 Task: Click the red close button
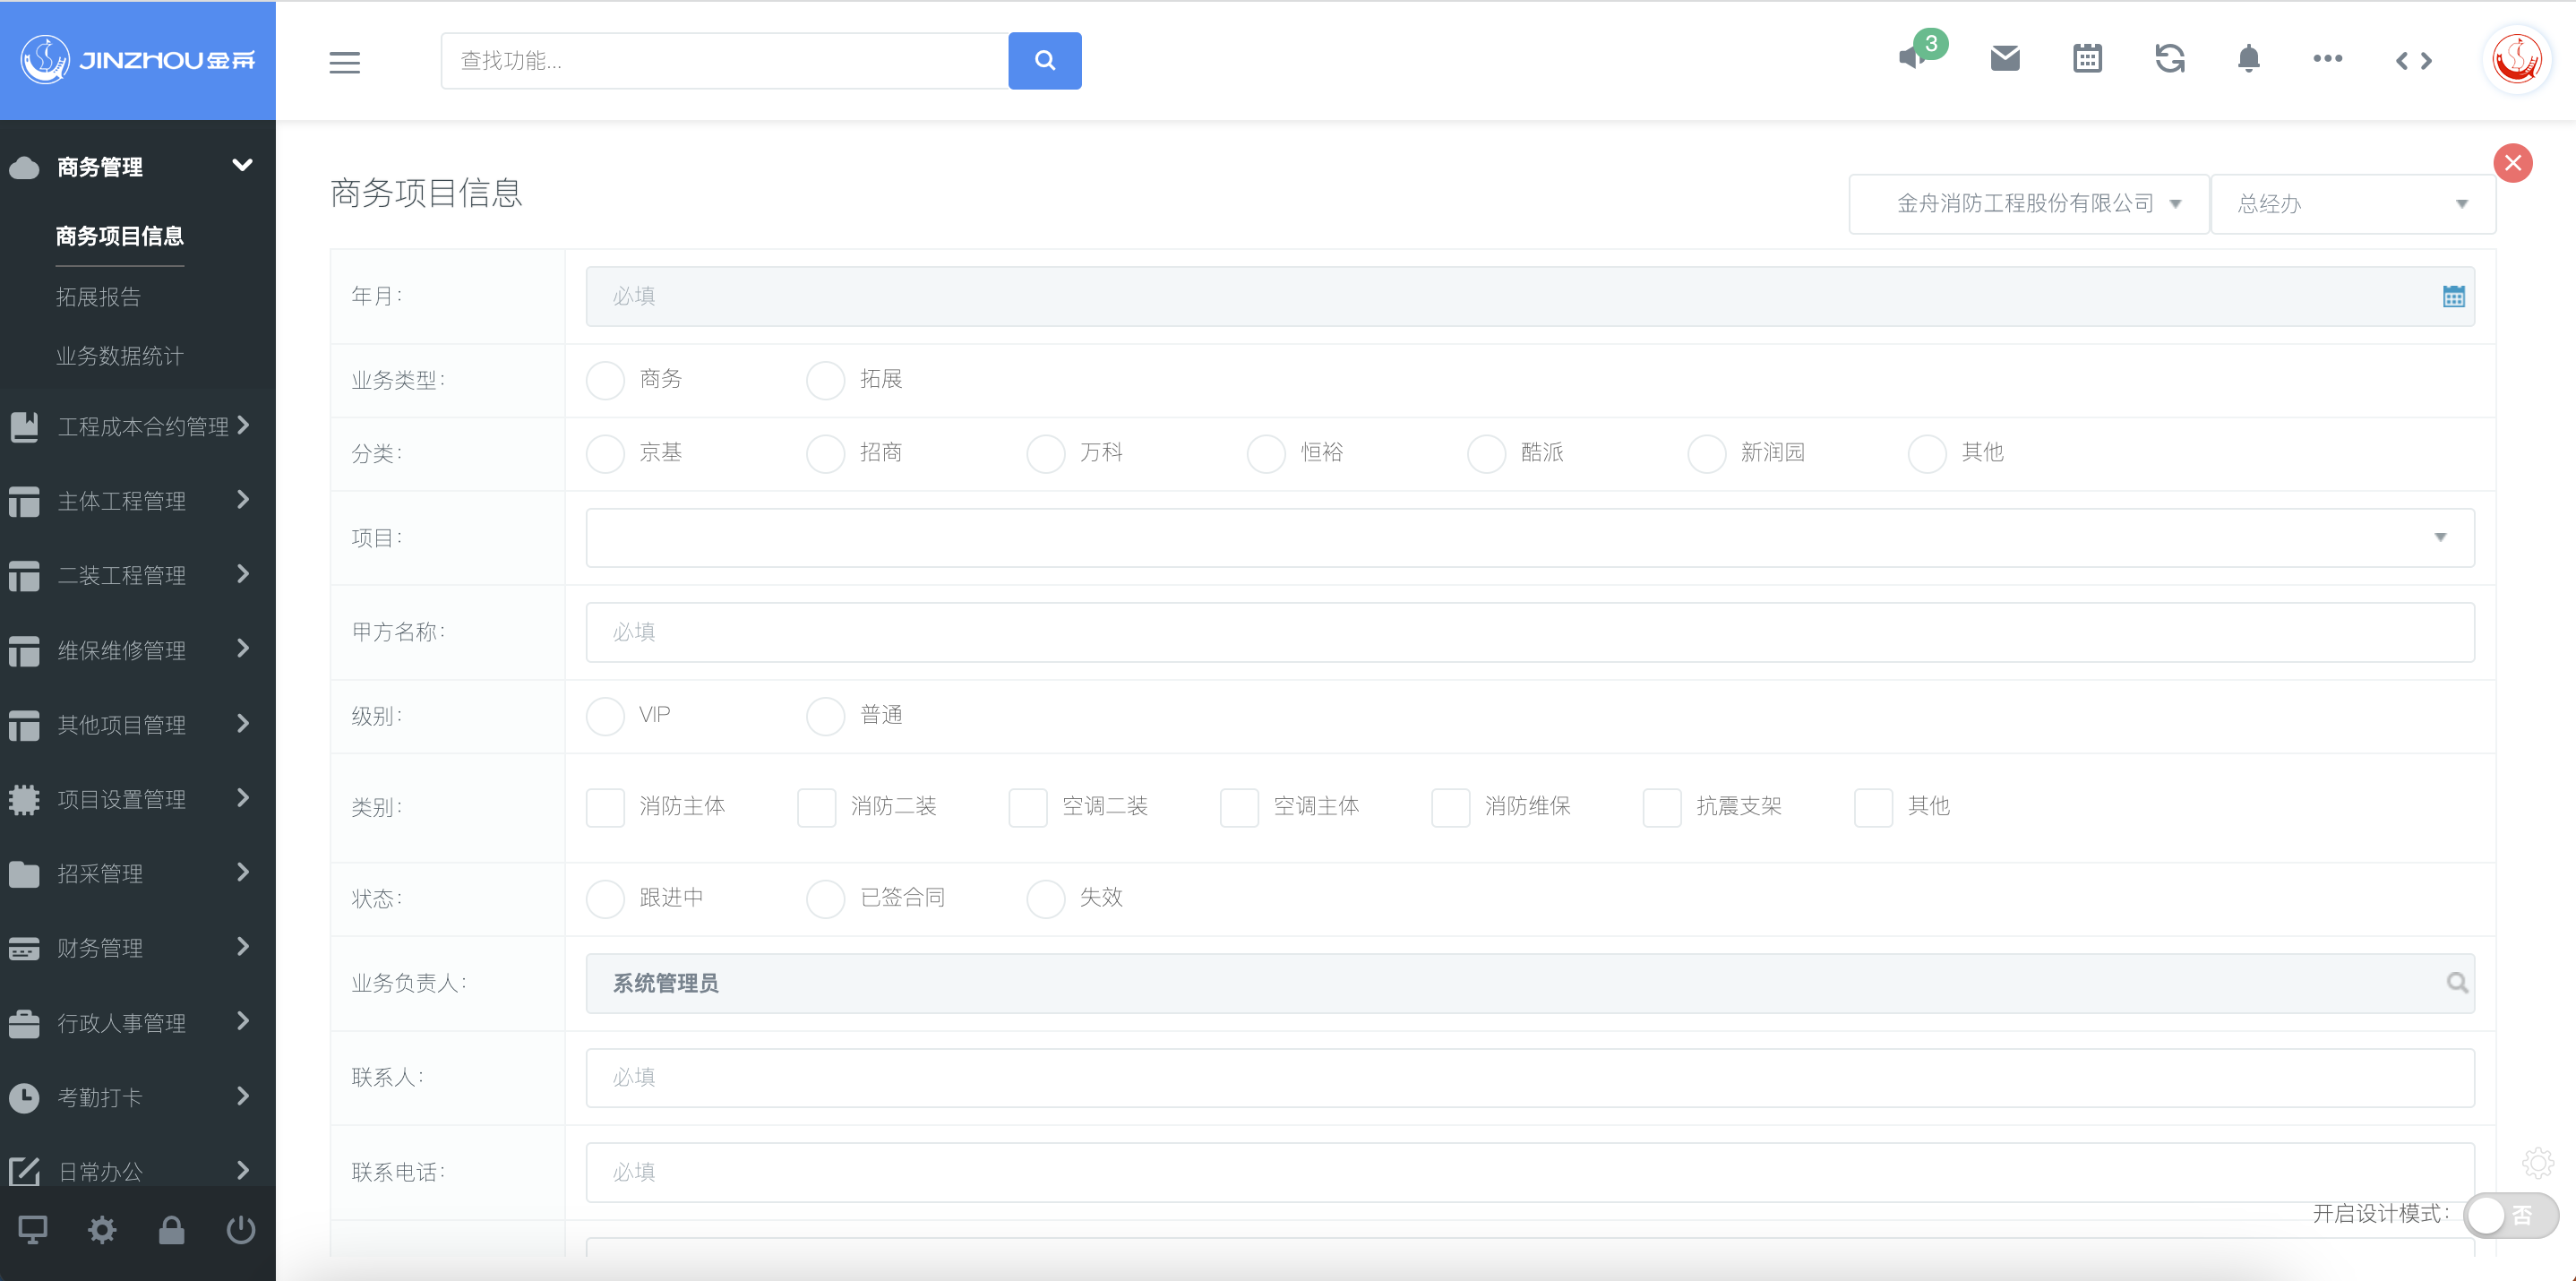pos(2512,163)
